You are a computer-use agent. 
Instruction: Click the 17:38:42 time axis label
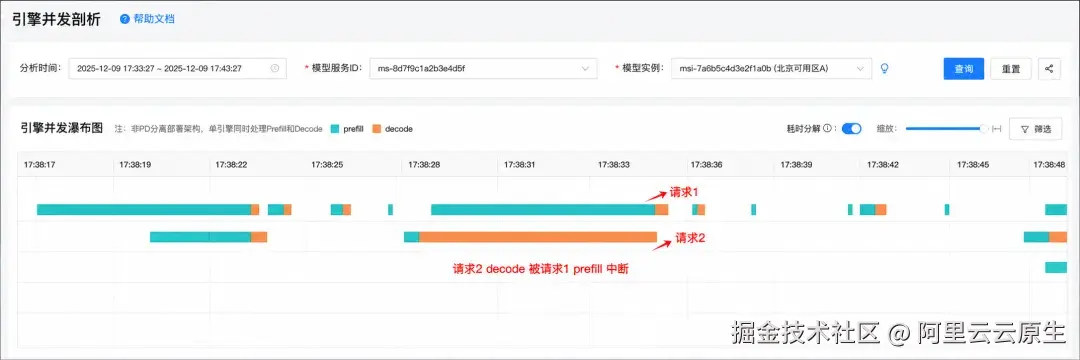coord(882,165)
